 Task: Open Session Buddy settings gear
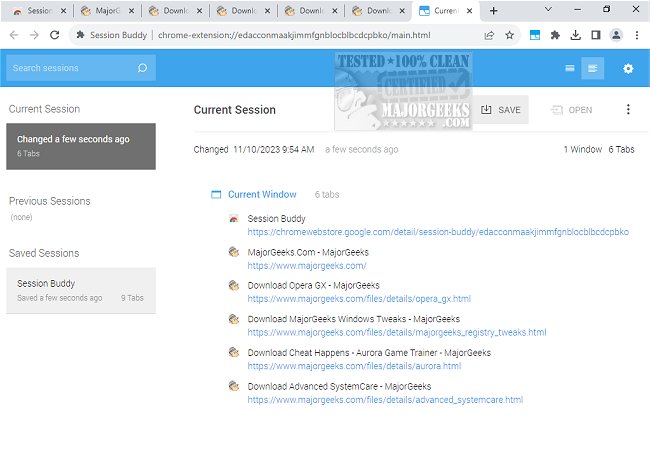tap(628, 68)
